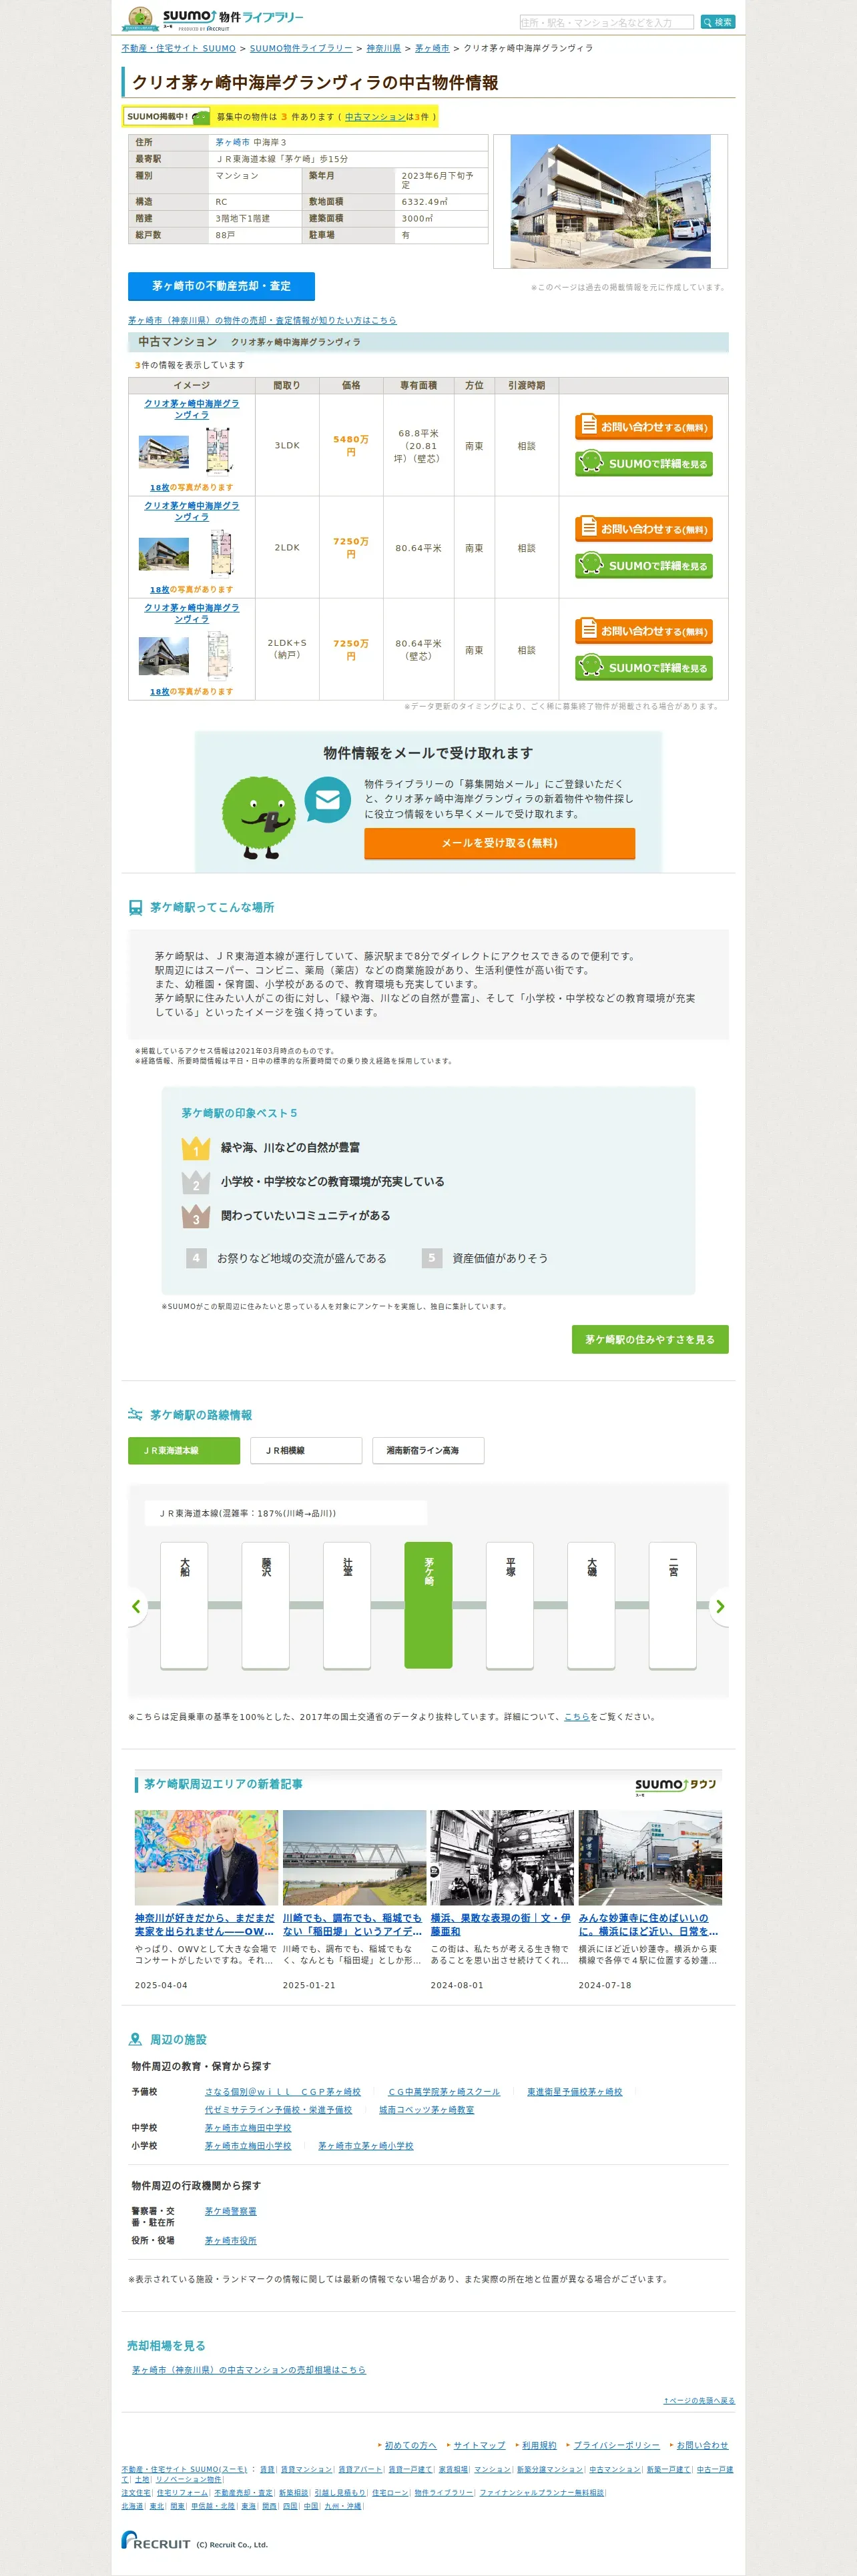The width and height of the screenshot is (857, 2576).
Task: Click the map pin icon beside 周辺の施設
Action: (x=135, y=2040)
